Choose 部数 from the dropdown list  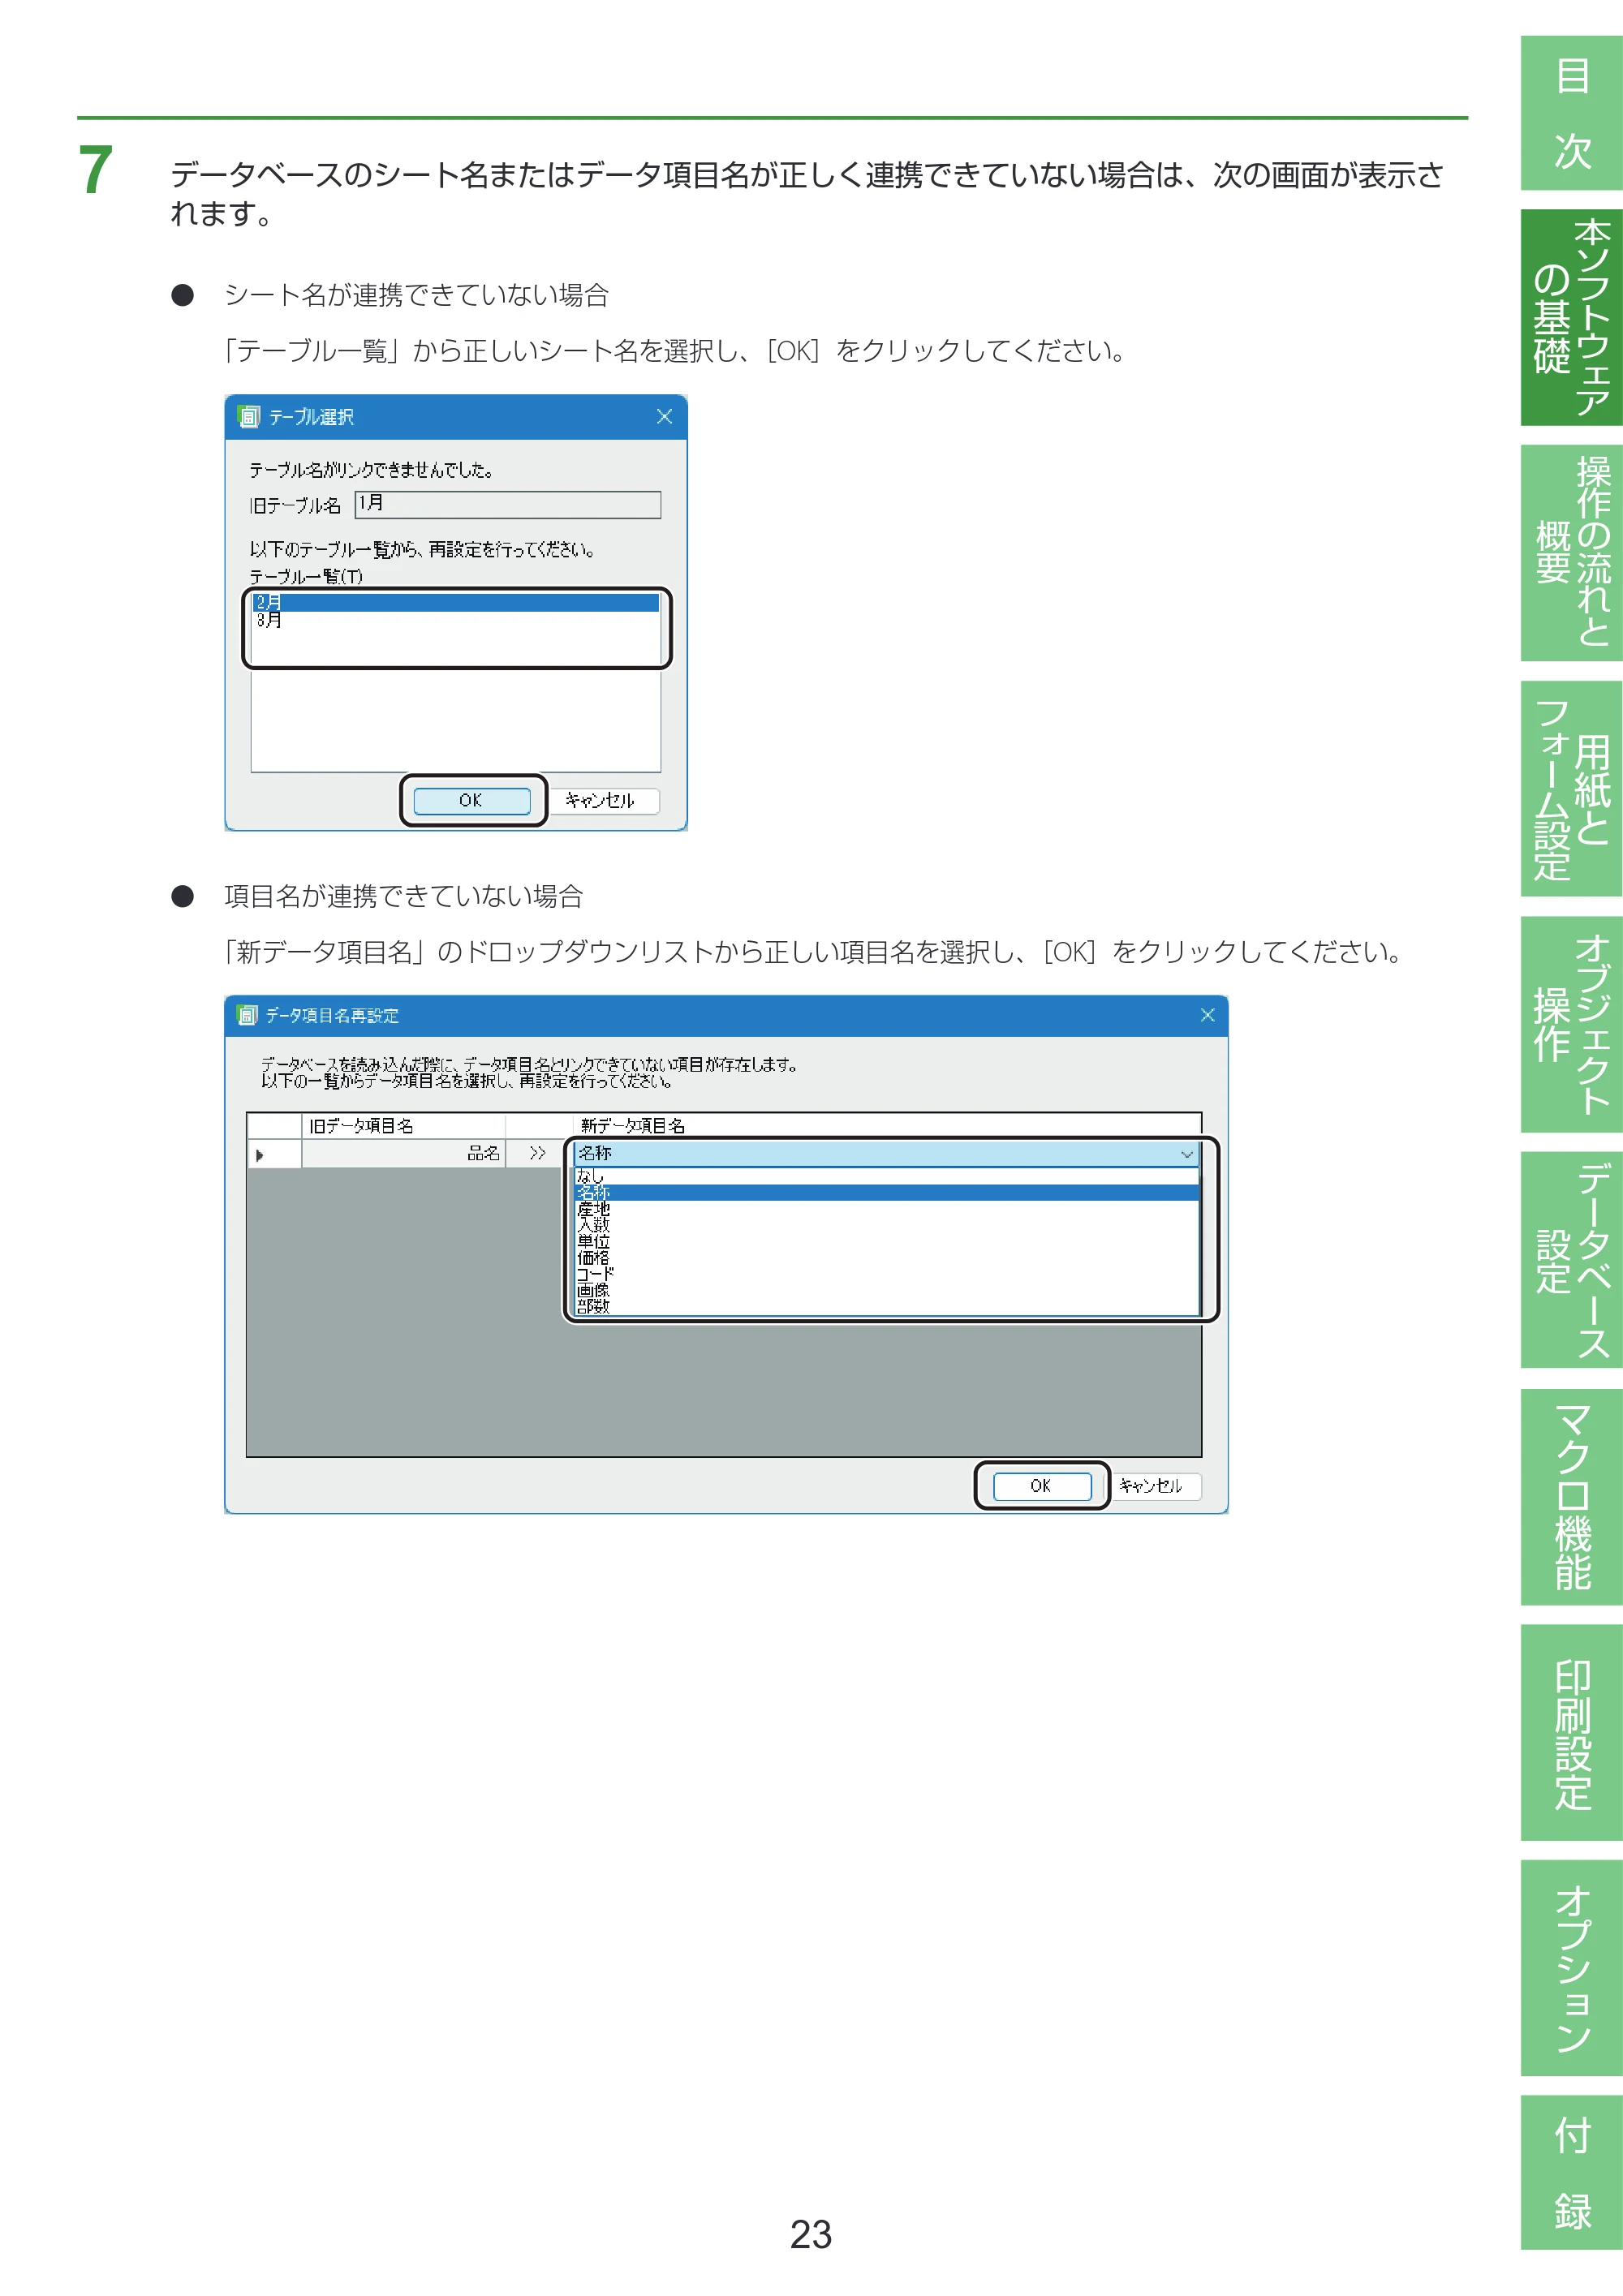click(x=887, y=1305)
